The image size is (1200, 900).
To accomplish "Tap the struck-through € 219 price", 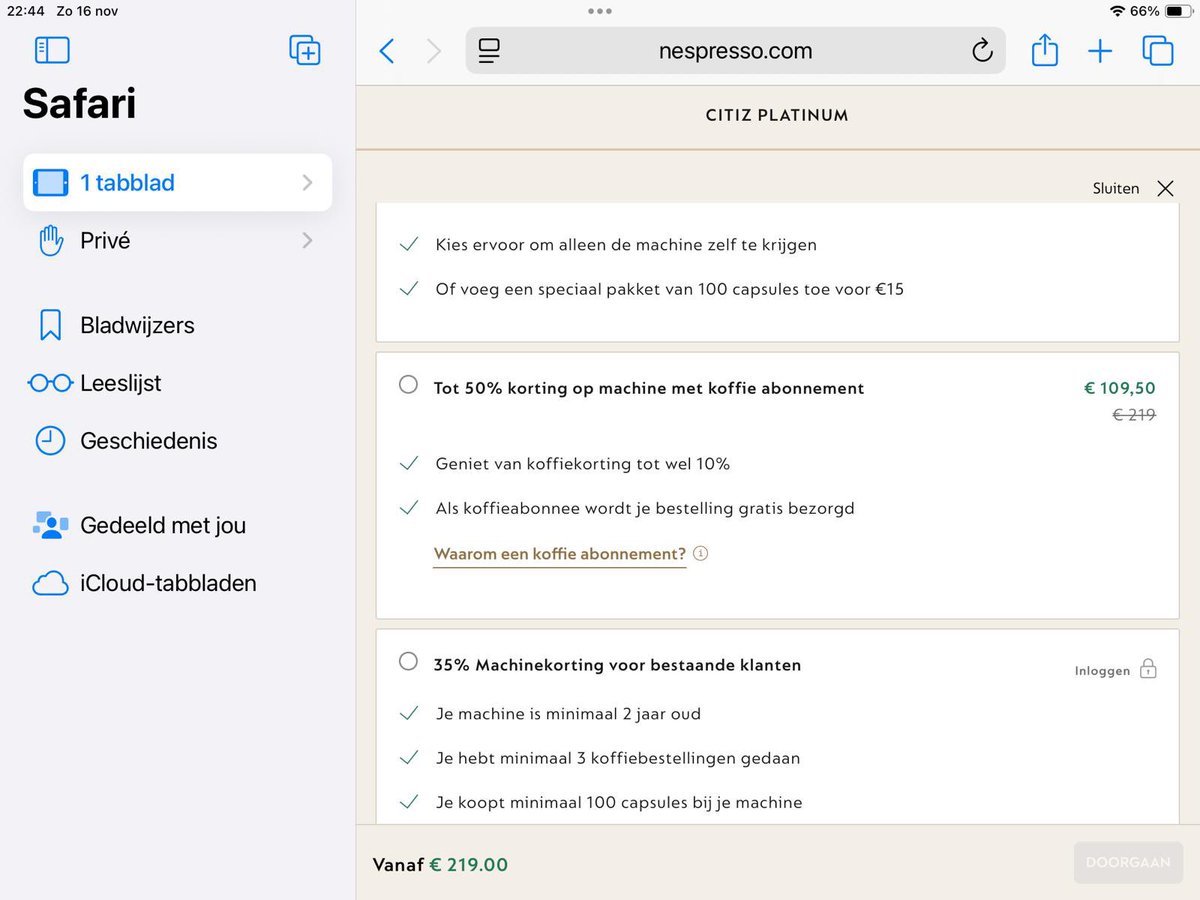I will [x=1134, y=414].
